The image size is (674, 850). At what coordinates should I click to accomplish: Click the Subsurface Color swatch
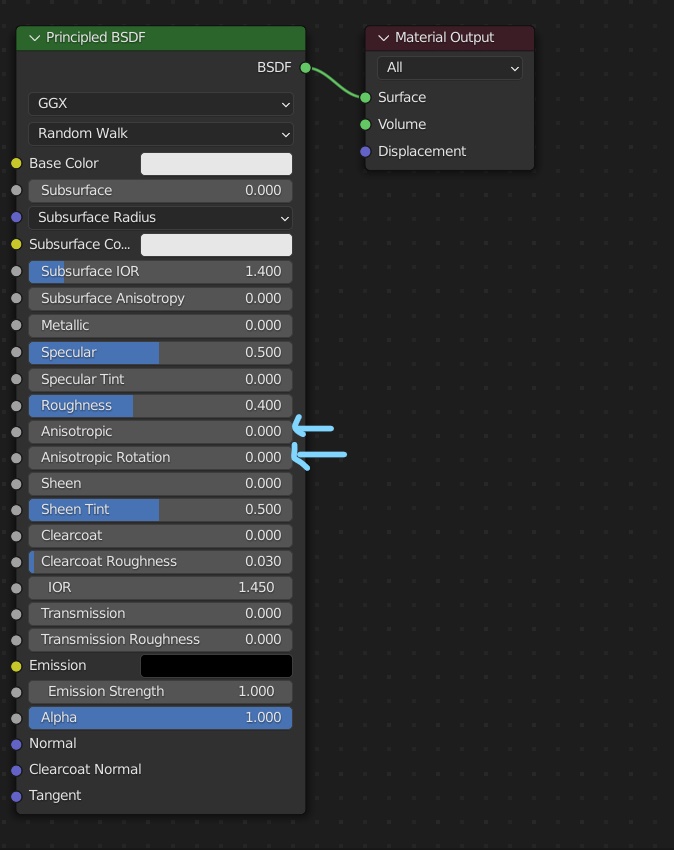(216, 244)
